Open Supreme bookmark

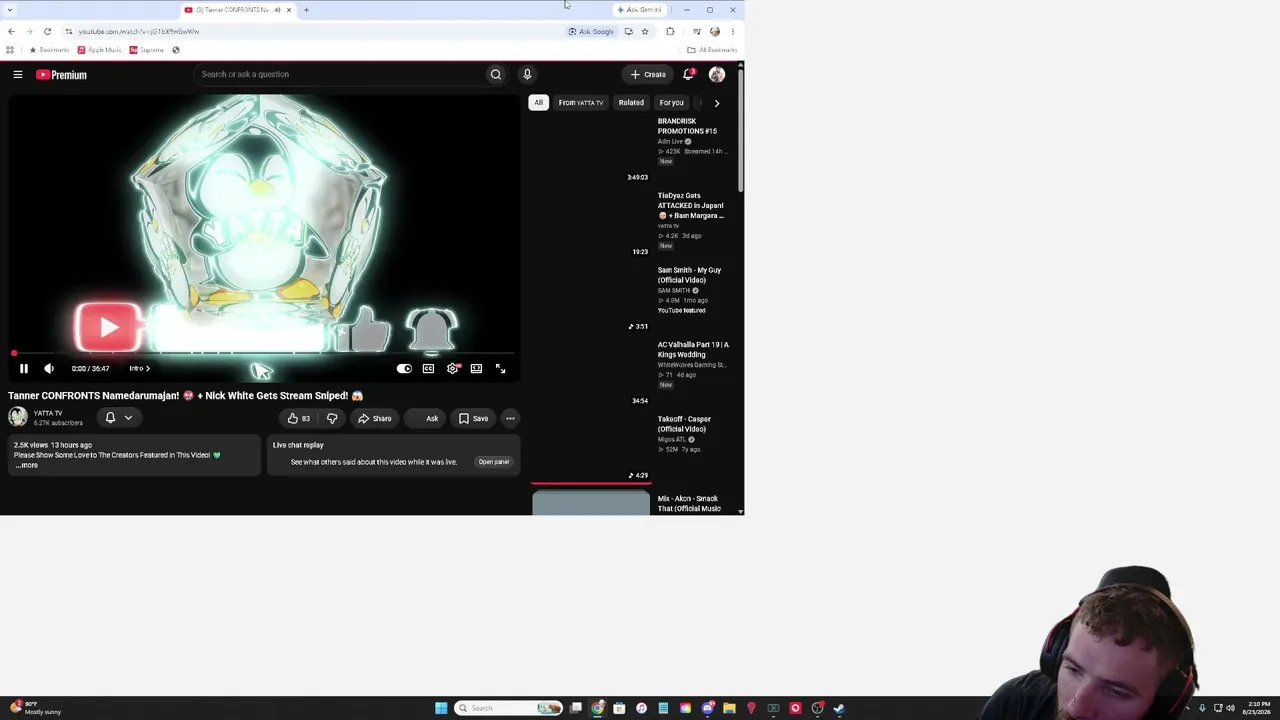pos(147,50)
